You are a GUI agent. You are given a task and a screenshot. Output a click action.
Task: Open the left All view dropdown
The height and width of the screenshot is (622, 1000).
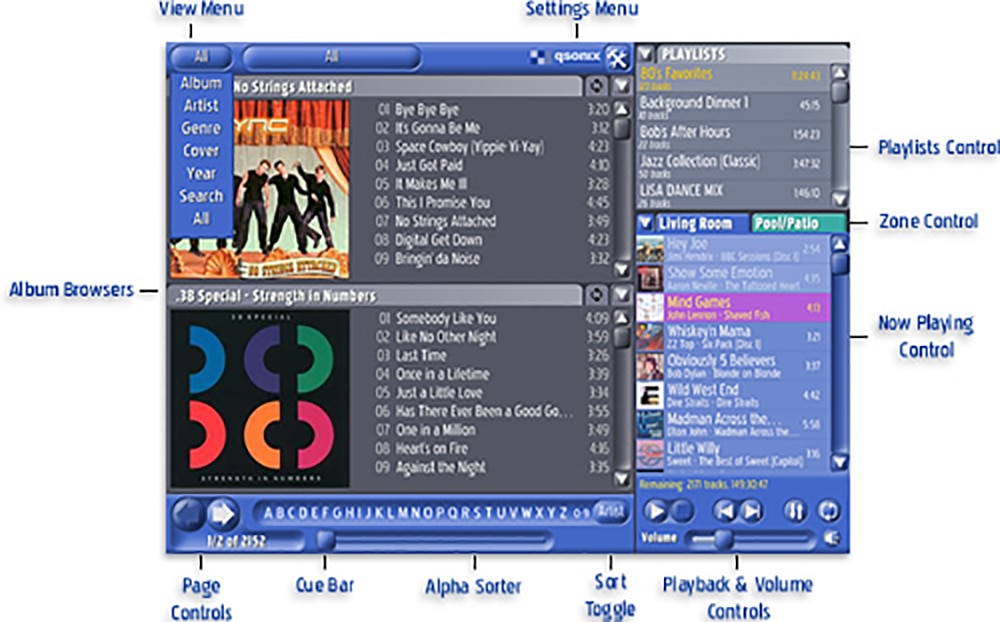tap(201, 57)
